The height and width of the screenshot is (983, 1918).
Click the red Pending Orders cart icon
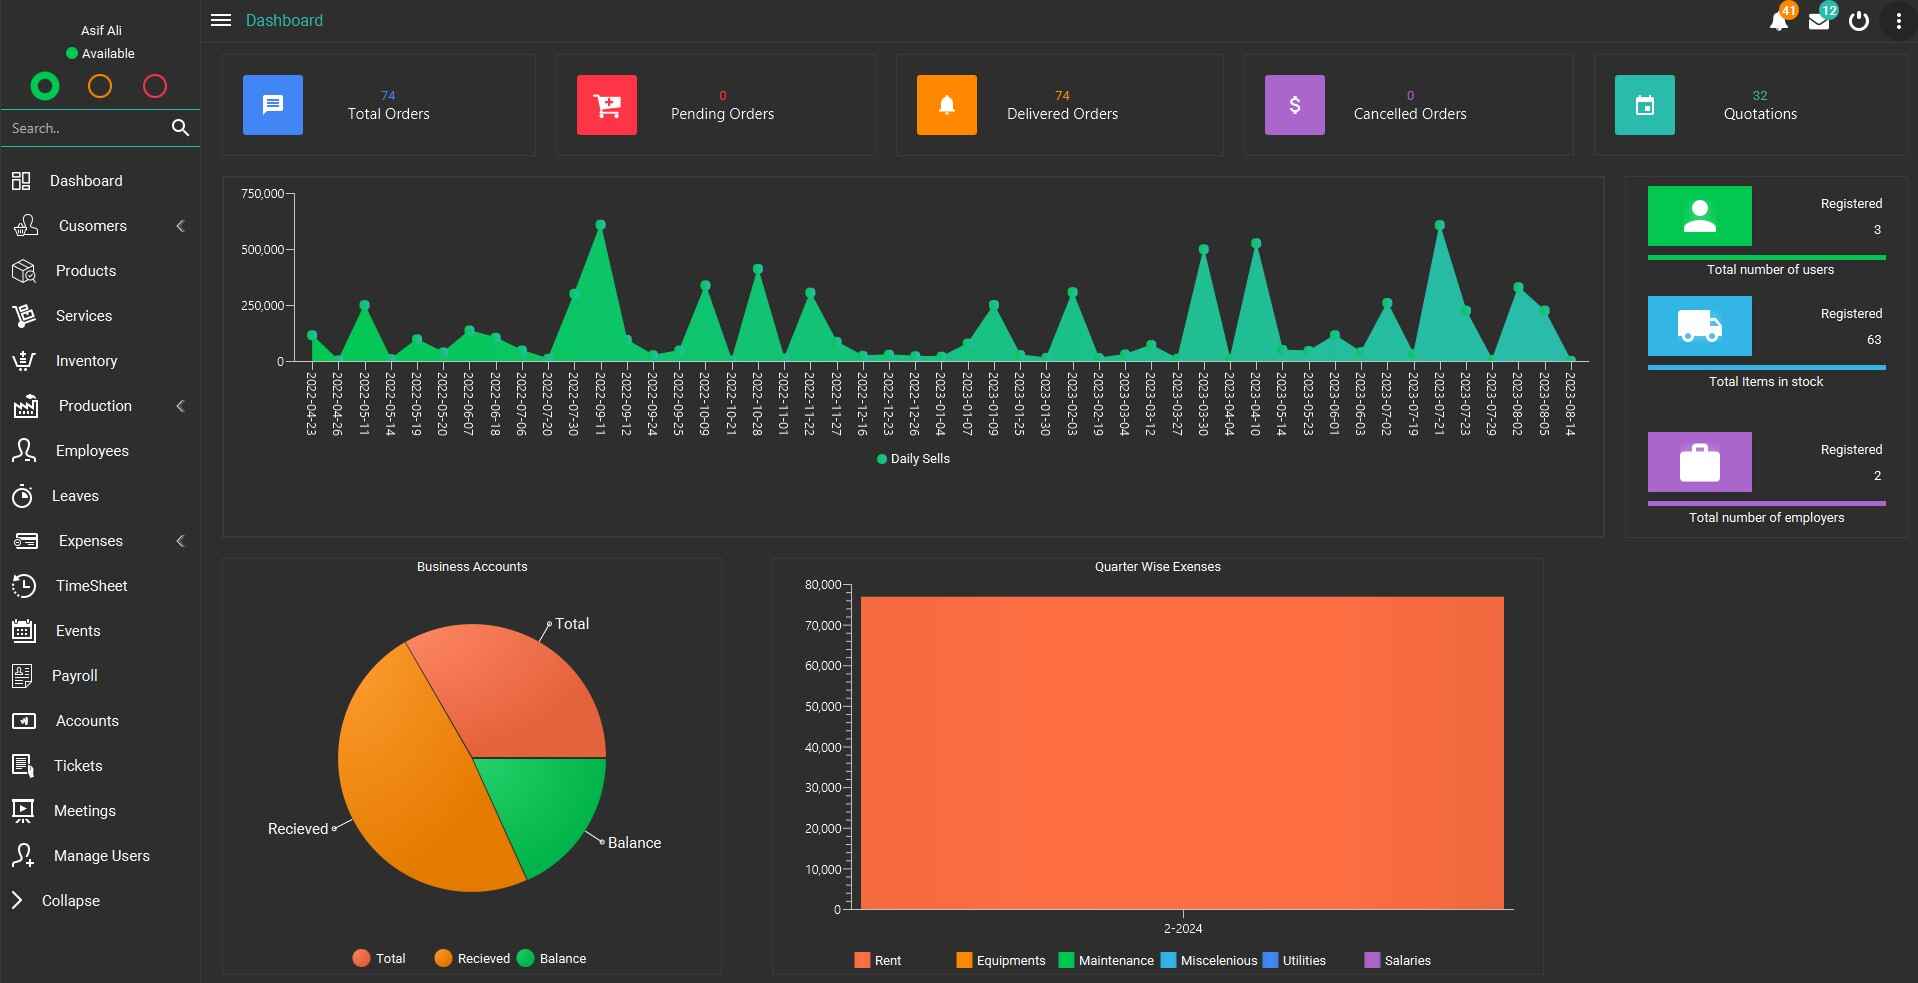point(606,105)
